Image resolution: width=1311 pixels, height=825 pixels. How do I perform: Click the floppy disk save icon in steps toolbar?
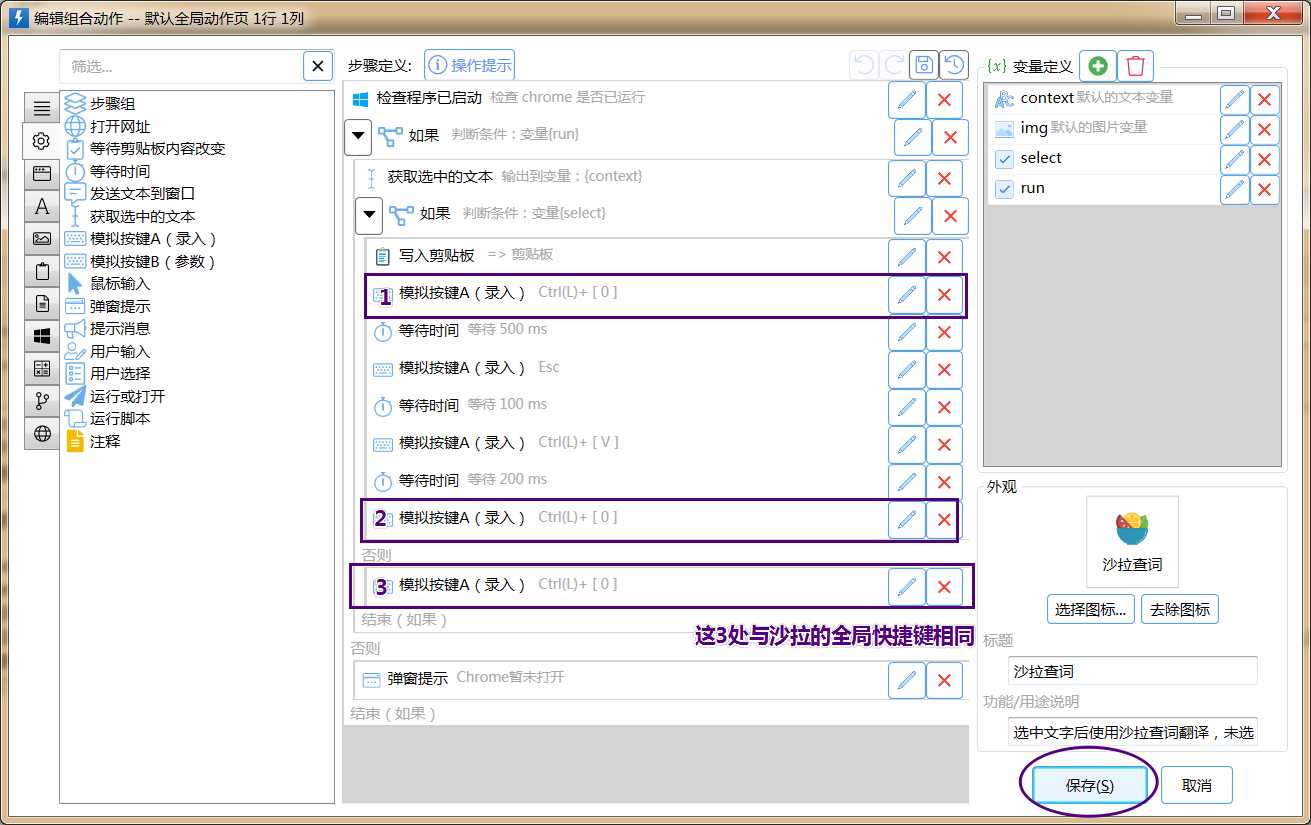(924, 65)
